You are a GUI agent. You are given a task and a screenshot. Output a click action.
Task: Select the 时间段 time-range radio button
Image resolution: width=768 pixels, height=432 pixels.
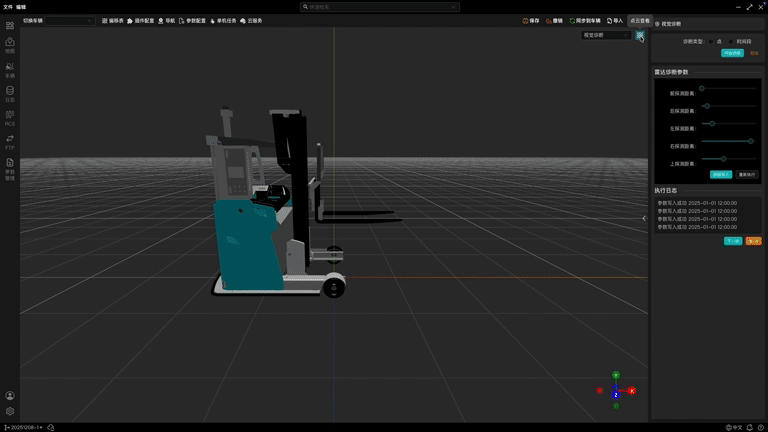(x=731, y=41)
